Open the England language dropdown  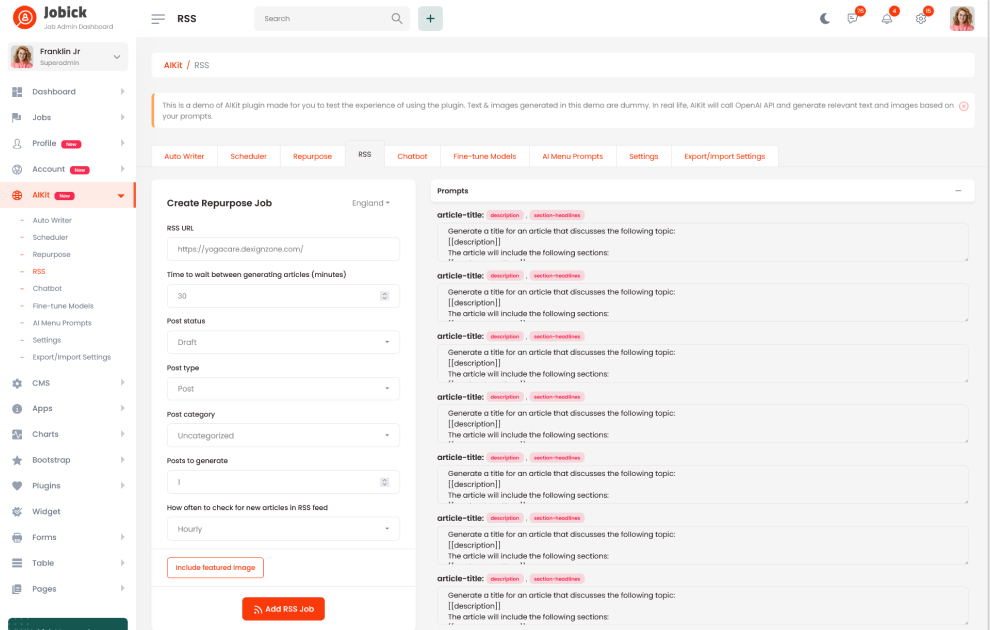pos(371,203)
